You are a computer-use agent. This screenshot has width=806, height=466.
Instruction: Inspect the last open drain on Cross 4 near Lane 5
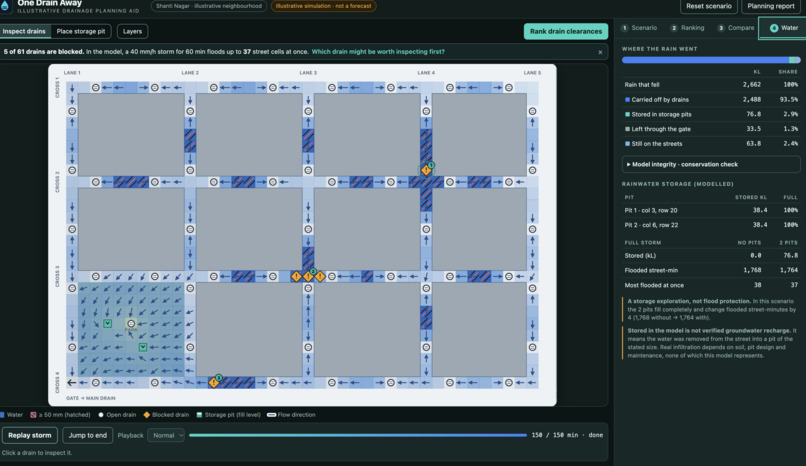509,382
